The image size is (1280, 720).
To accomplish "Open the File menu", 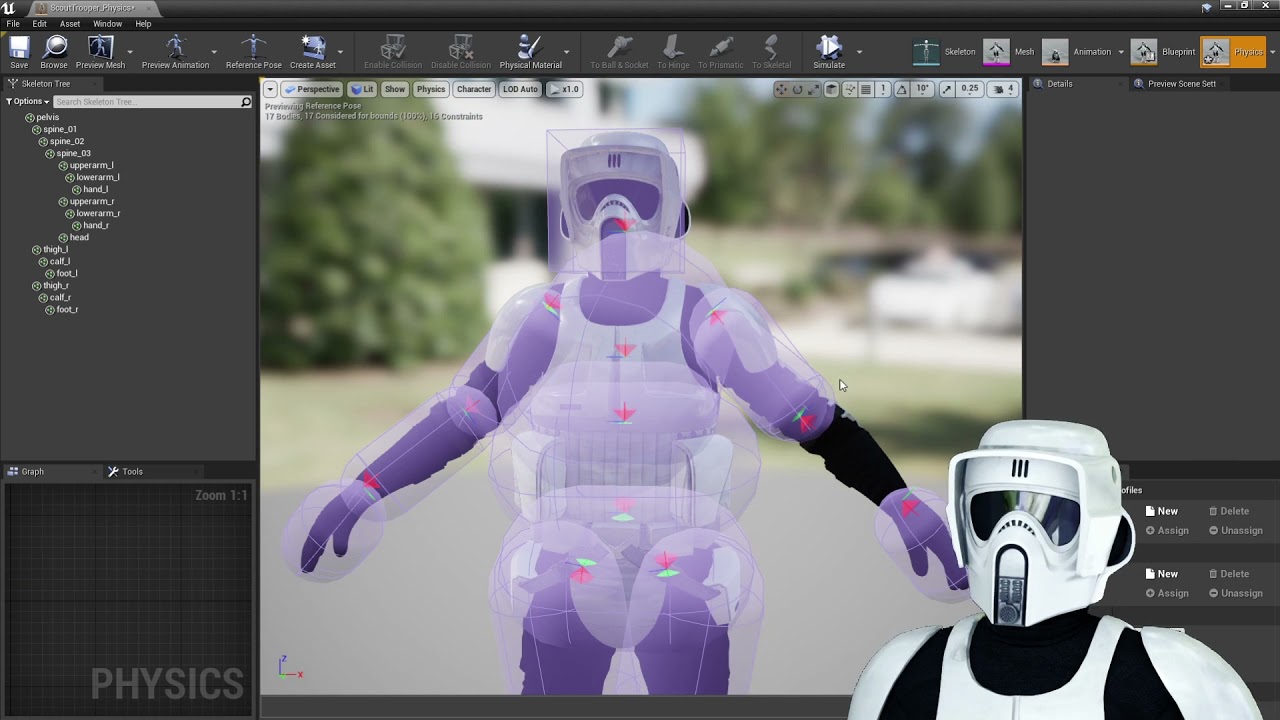I will 13,24.
